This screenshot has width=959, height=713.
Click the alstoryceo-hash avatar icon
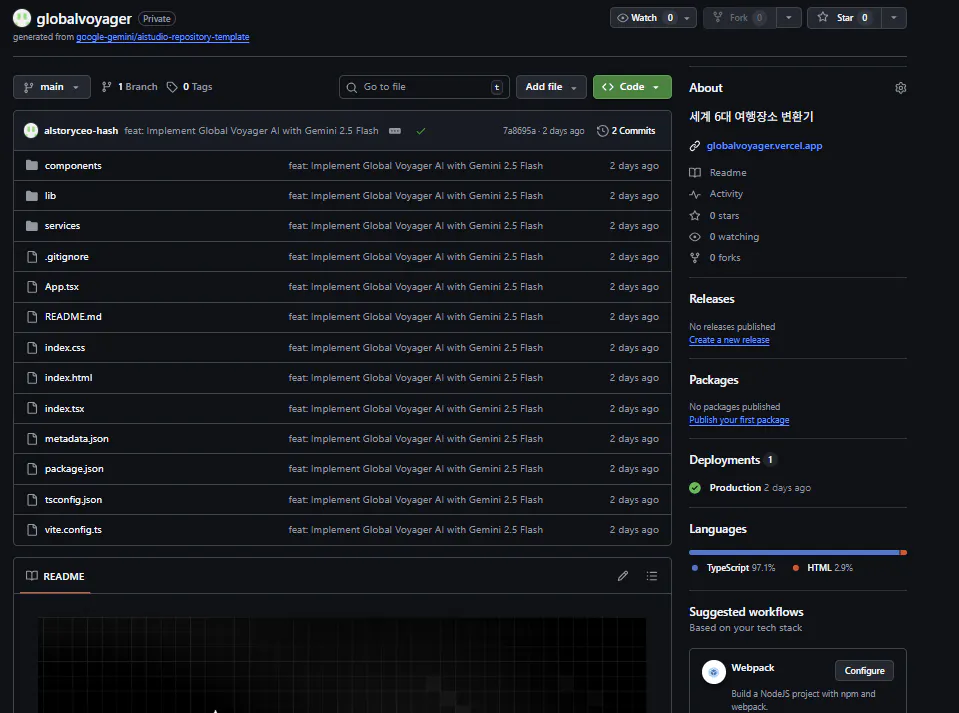pyautogui.click(x=31, y=130)
